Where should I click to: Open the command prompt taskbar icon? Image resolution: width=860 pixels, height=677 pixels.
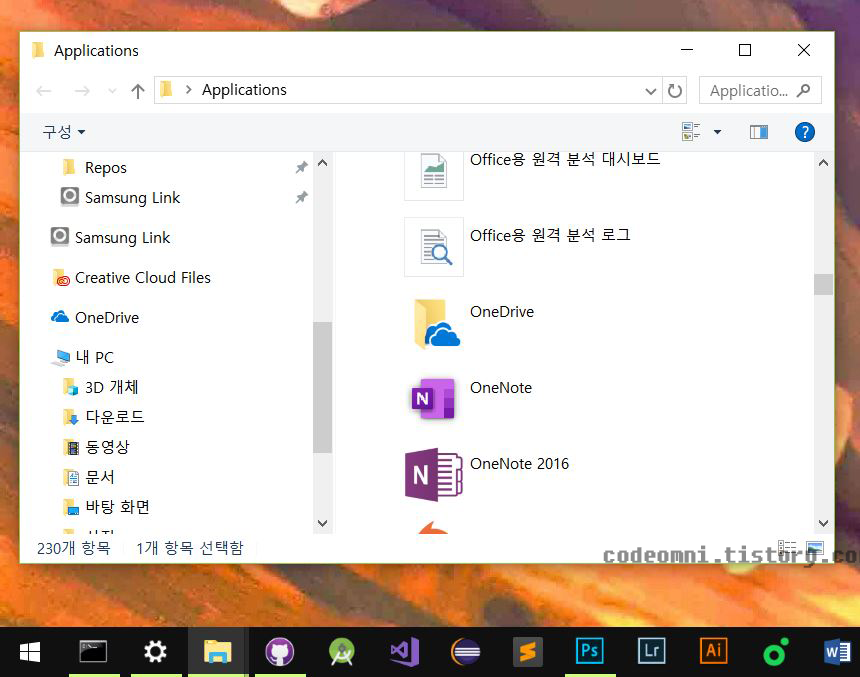tap(93, 651)
